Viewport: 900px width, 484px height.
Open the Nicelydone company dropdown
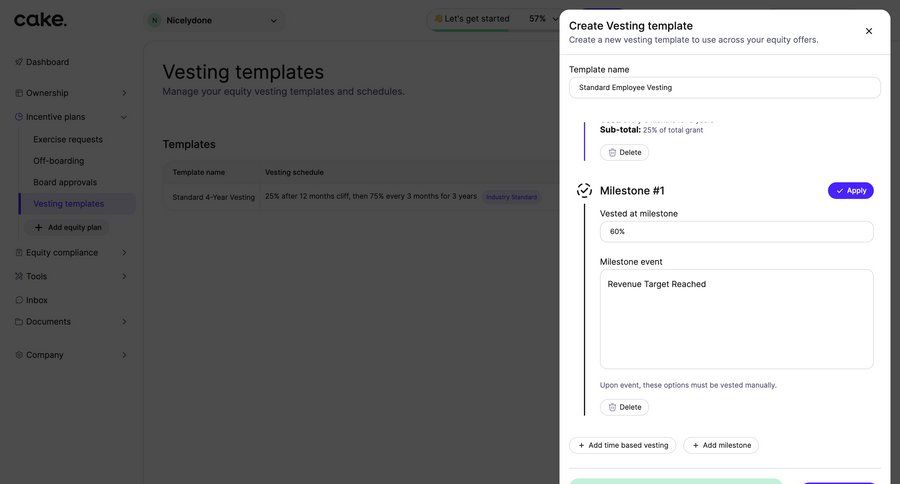tap(273, 20)
